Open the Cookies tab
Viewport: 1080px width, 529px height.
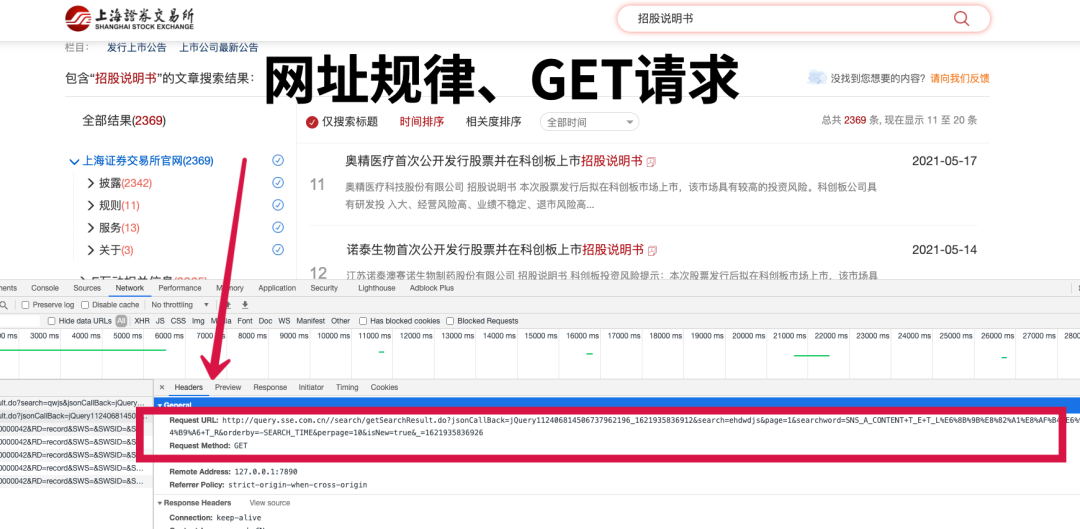coord(384,388)
